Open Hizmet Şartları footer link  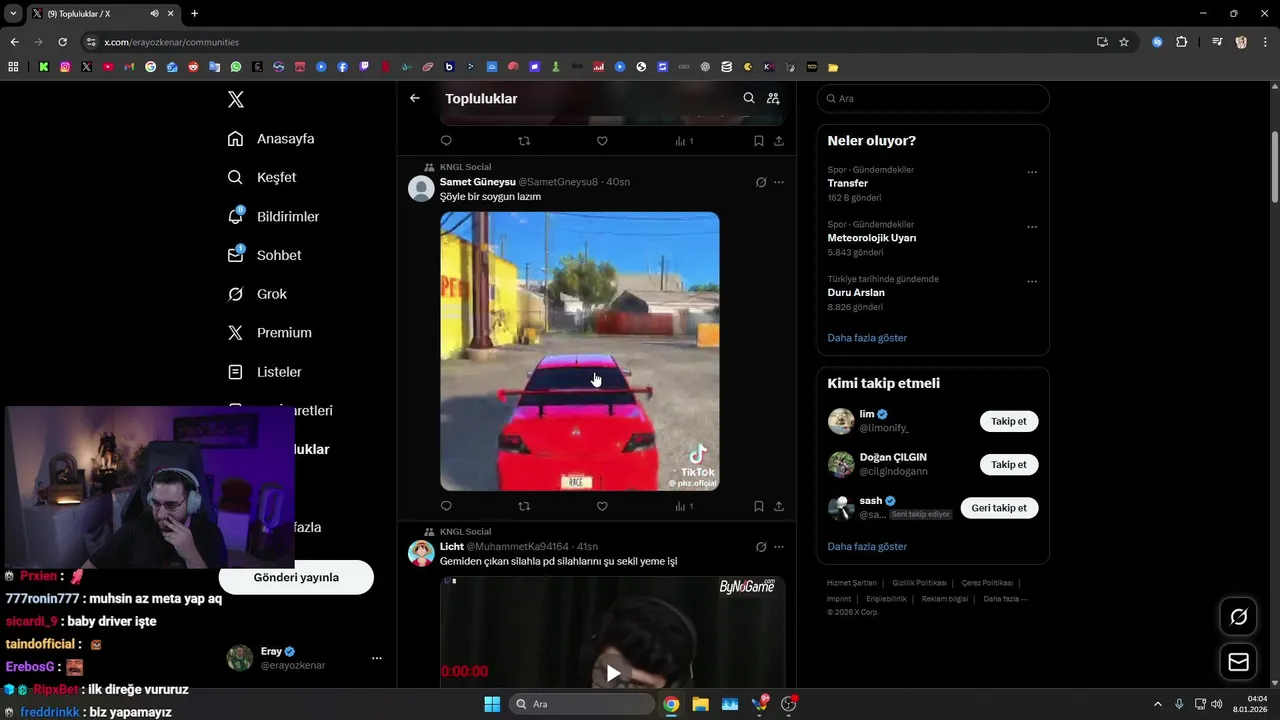click(852, 583)
